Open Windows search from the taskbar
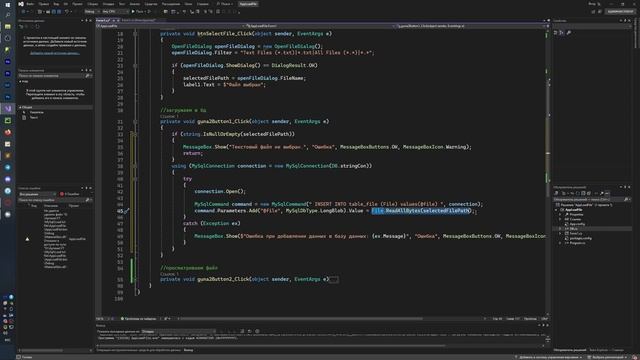Viewport: 640px width, 360px height. click(x=8, y=15)
